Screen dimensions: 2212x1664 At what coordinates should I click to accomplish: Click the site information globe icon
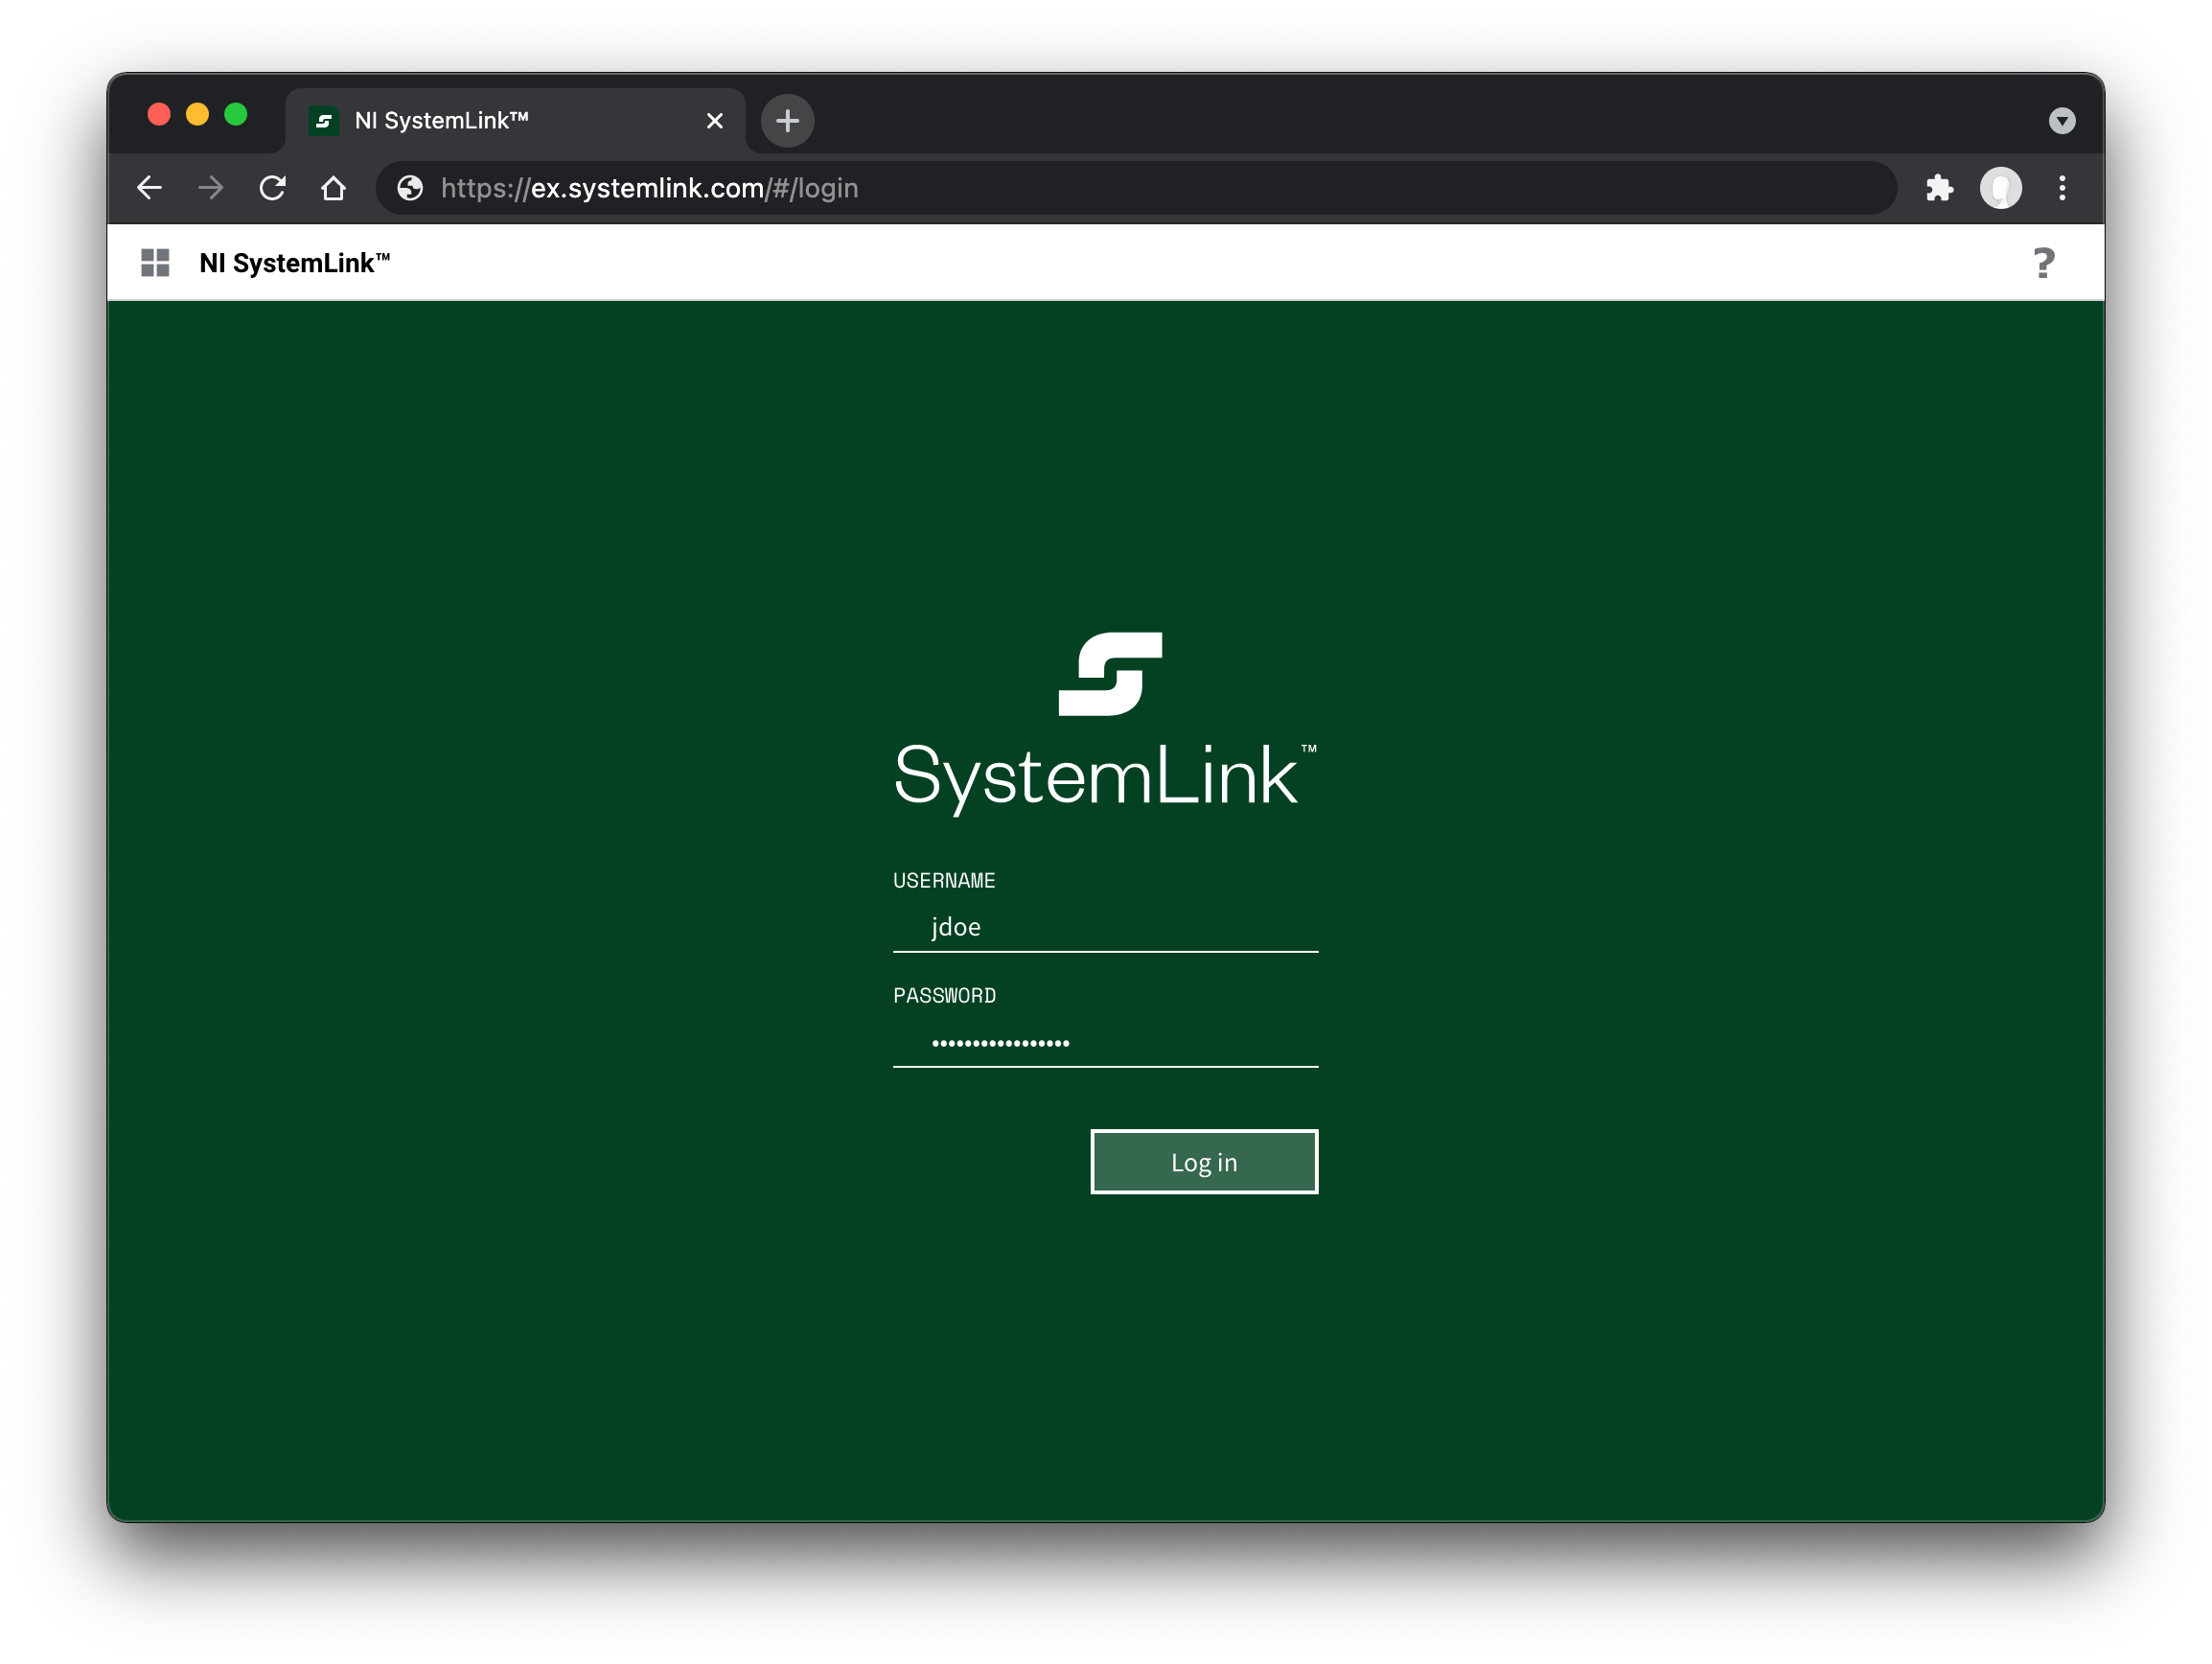point(409,188)
